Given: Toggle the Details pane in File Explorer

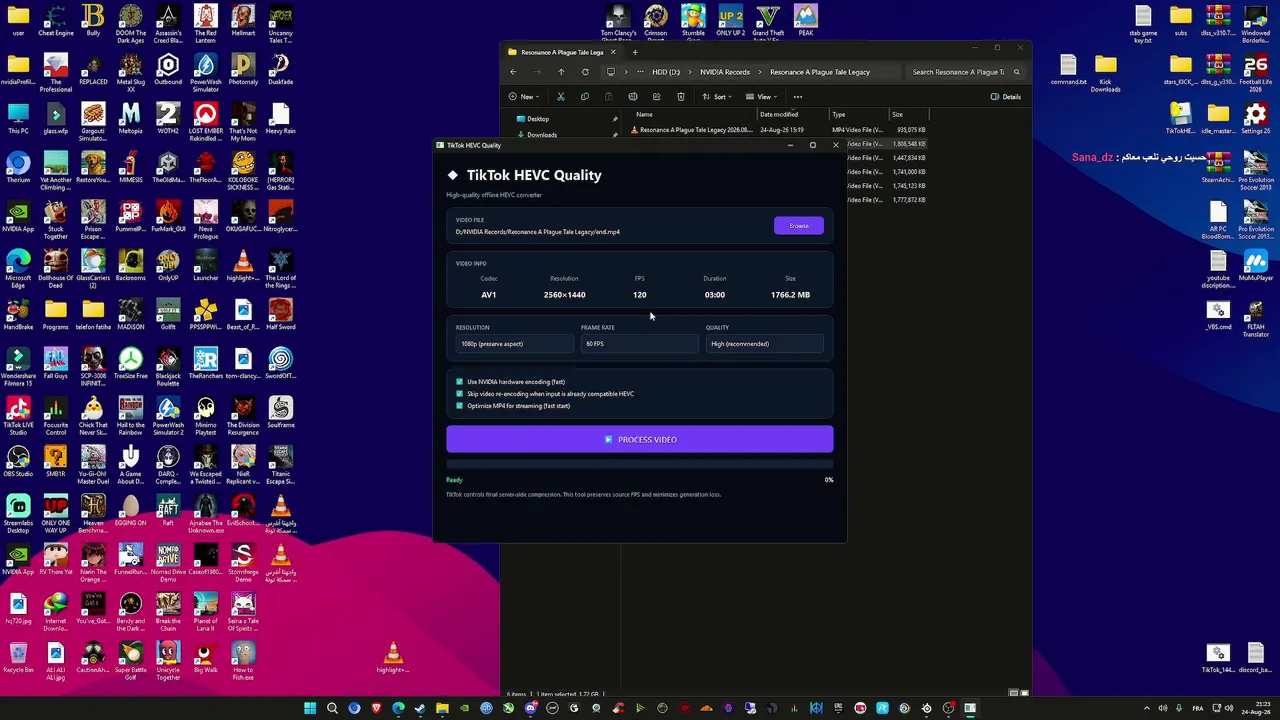Looking at the screenshot, I should click(1006, 97).
